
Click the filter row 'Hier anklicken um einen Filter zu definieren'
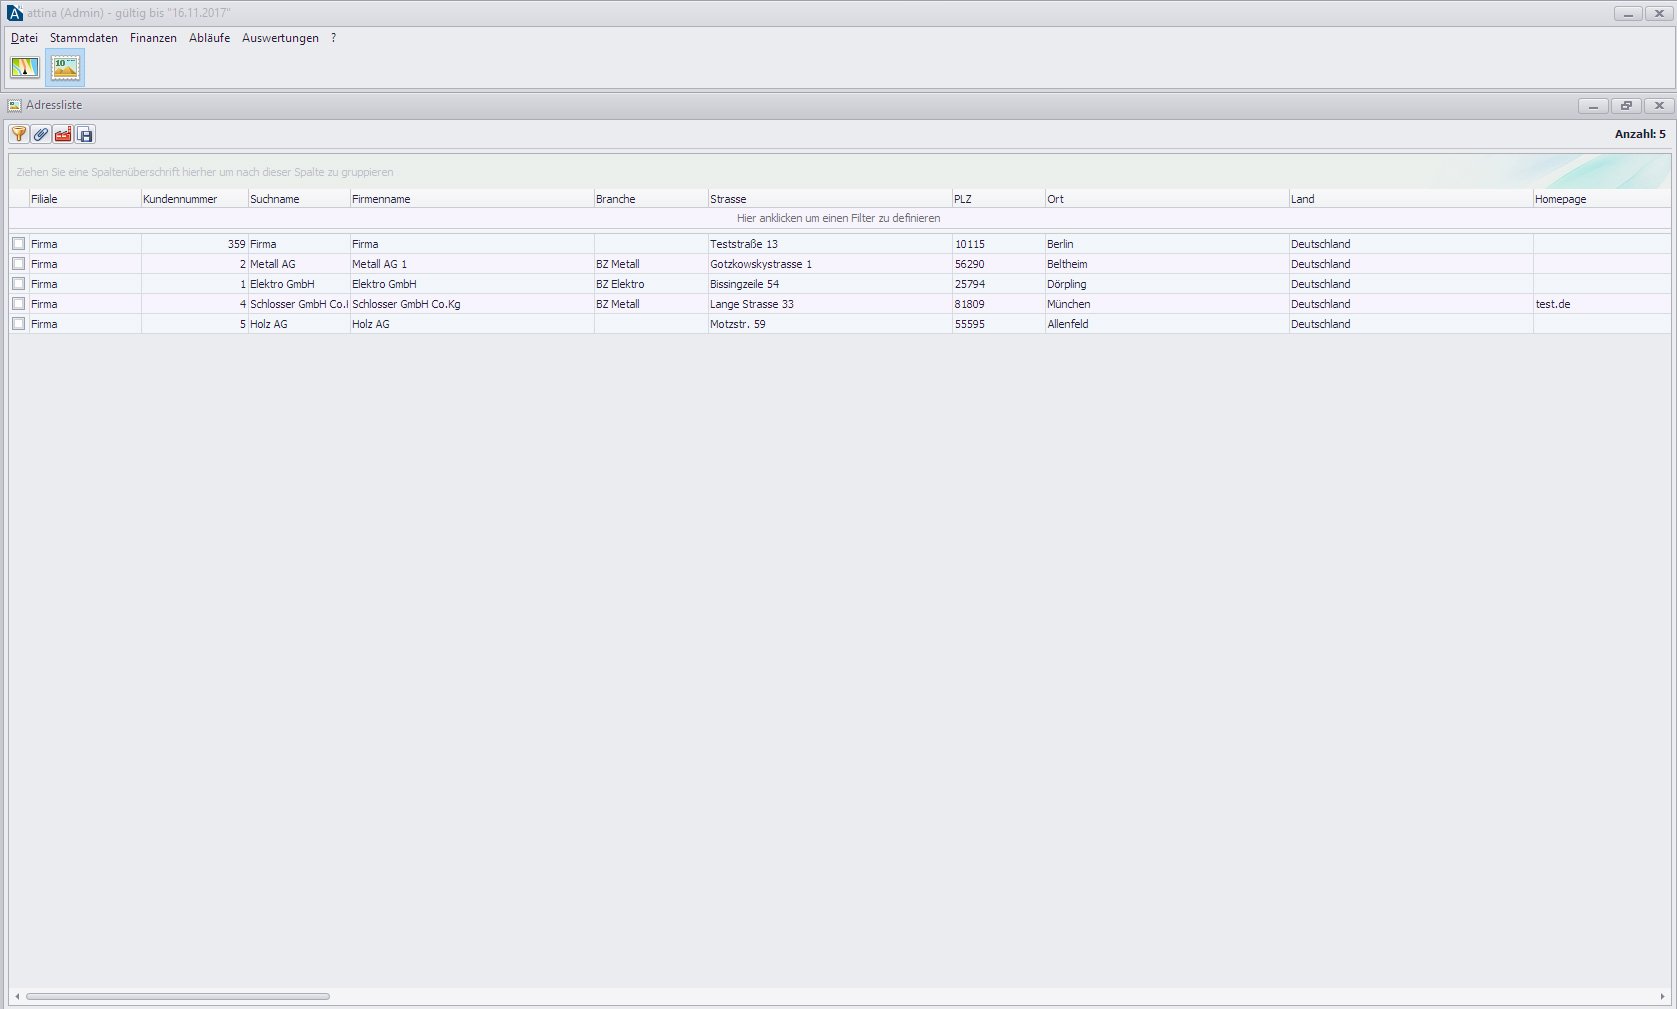pyautogui.click(x=839, y=218)
